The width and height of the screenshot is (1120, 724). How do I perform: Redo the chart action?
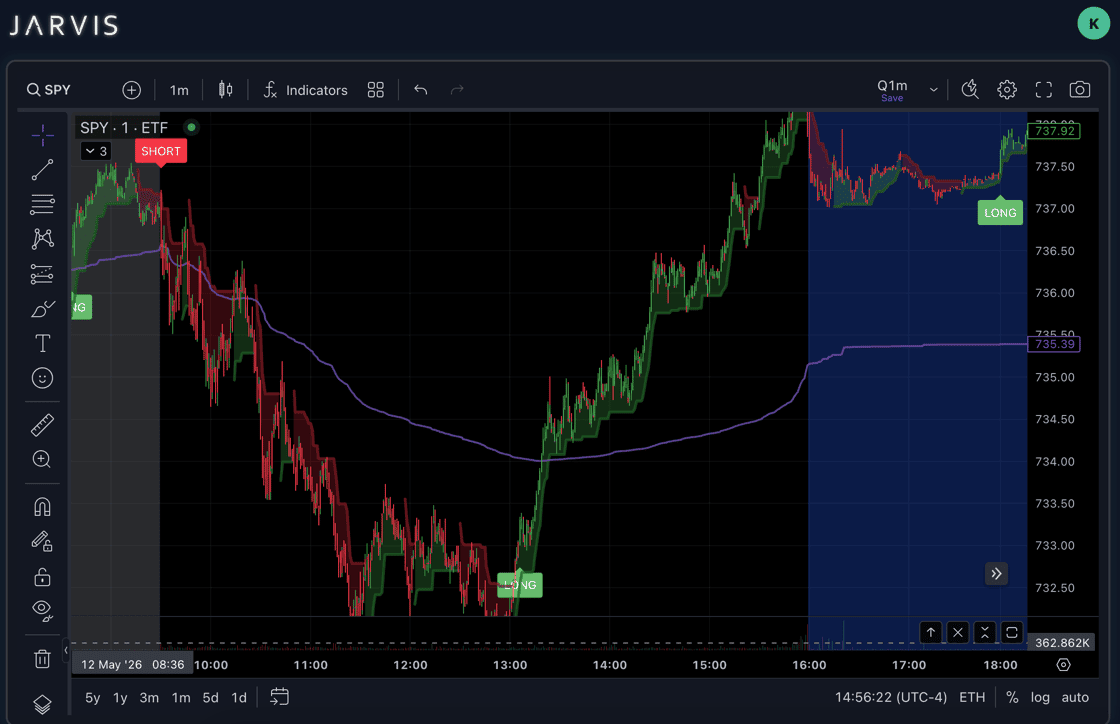[457, 90]
